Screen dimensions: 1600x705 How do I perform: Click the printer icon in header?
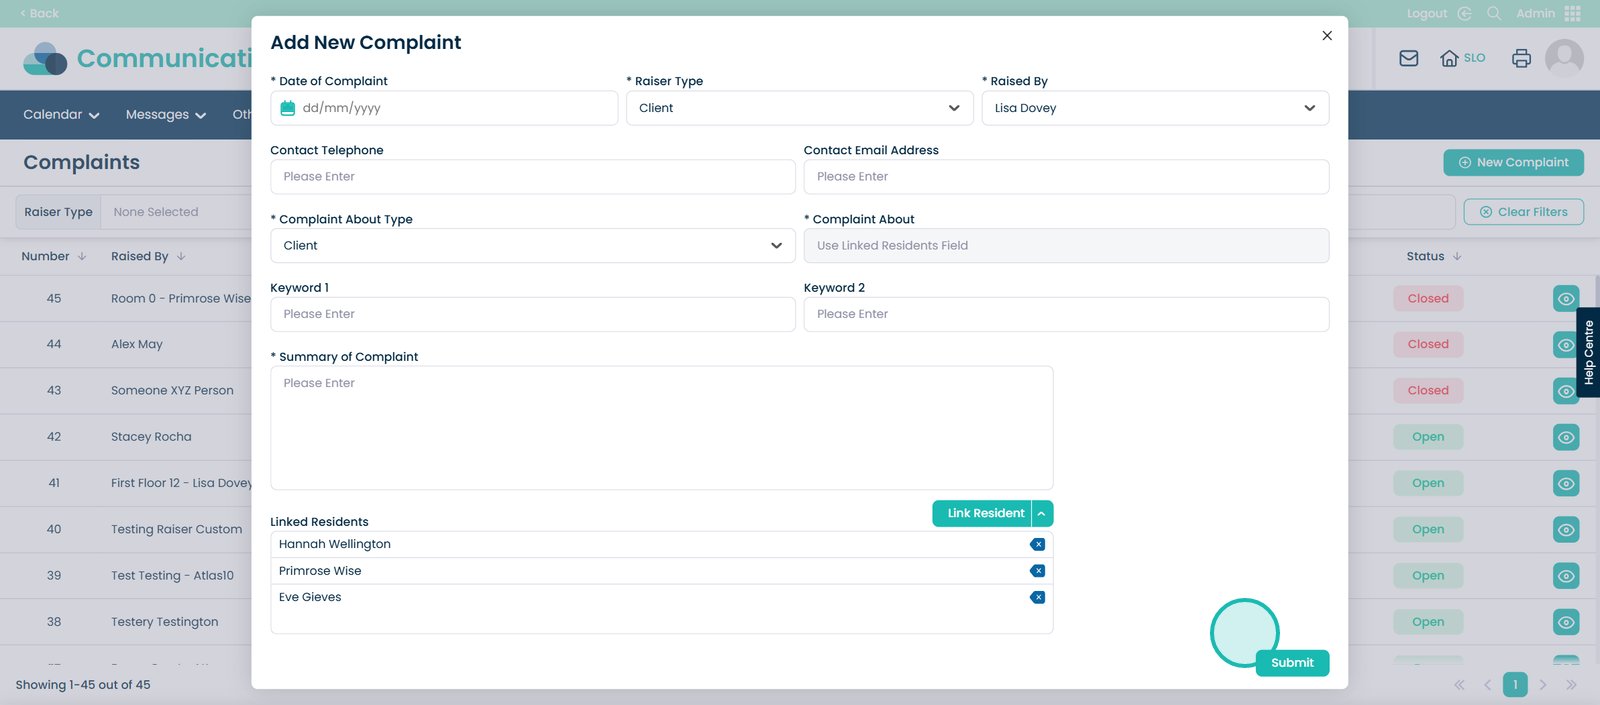tap(1521, 58)
